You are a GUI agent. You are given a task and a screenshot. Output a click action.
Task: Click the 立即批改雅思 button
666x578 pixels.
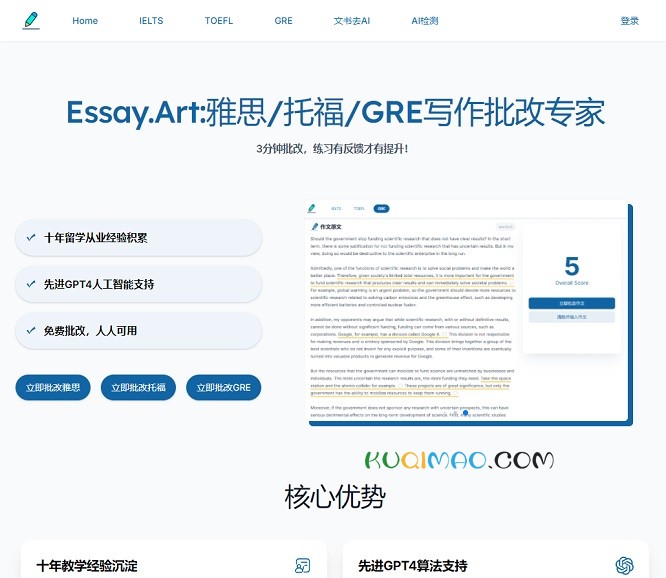[x=53, y=387]
